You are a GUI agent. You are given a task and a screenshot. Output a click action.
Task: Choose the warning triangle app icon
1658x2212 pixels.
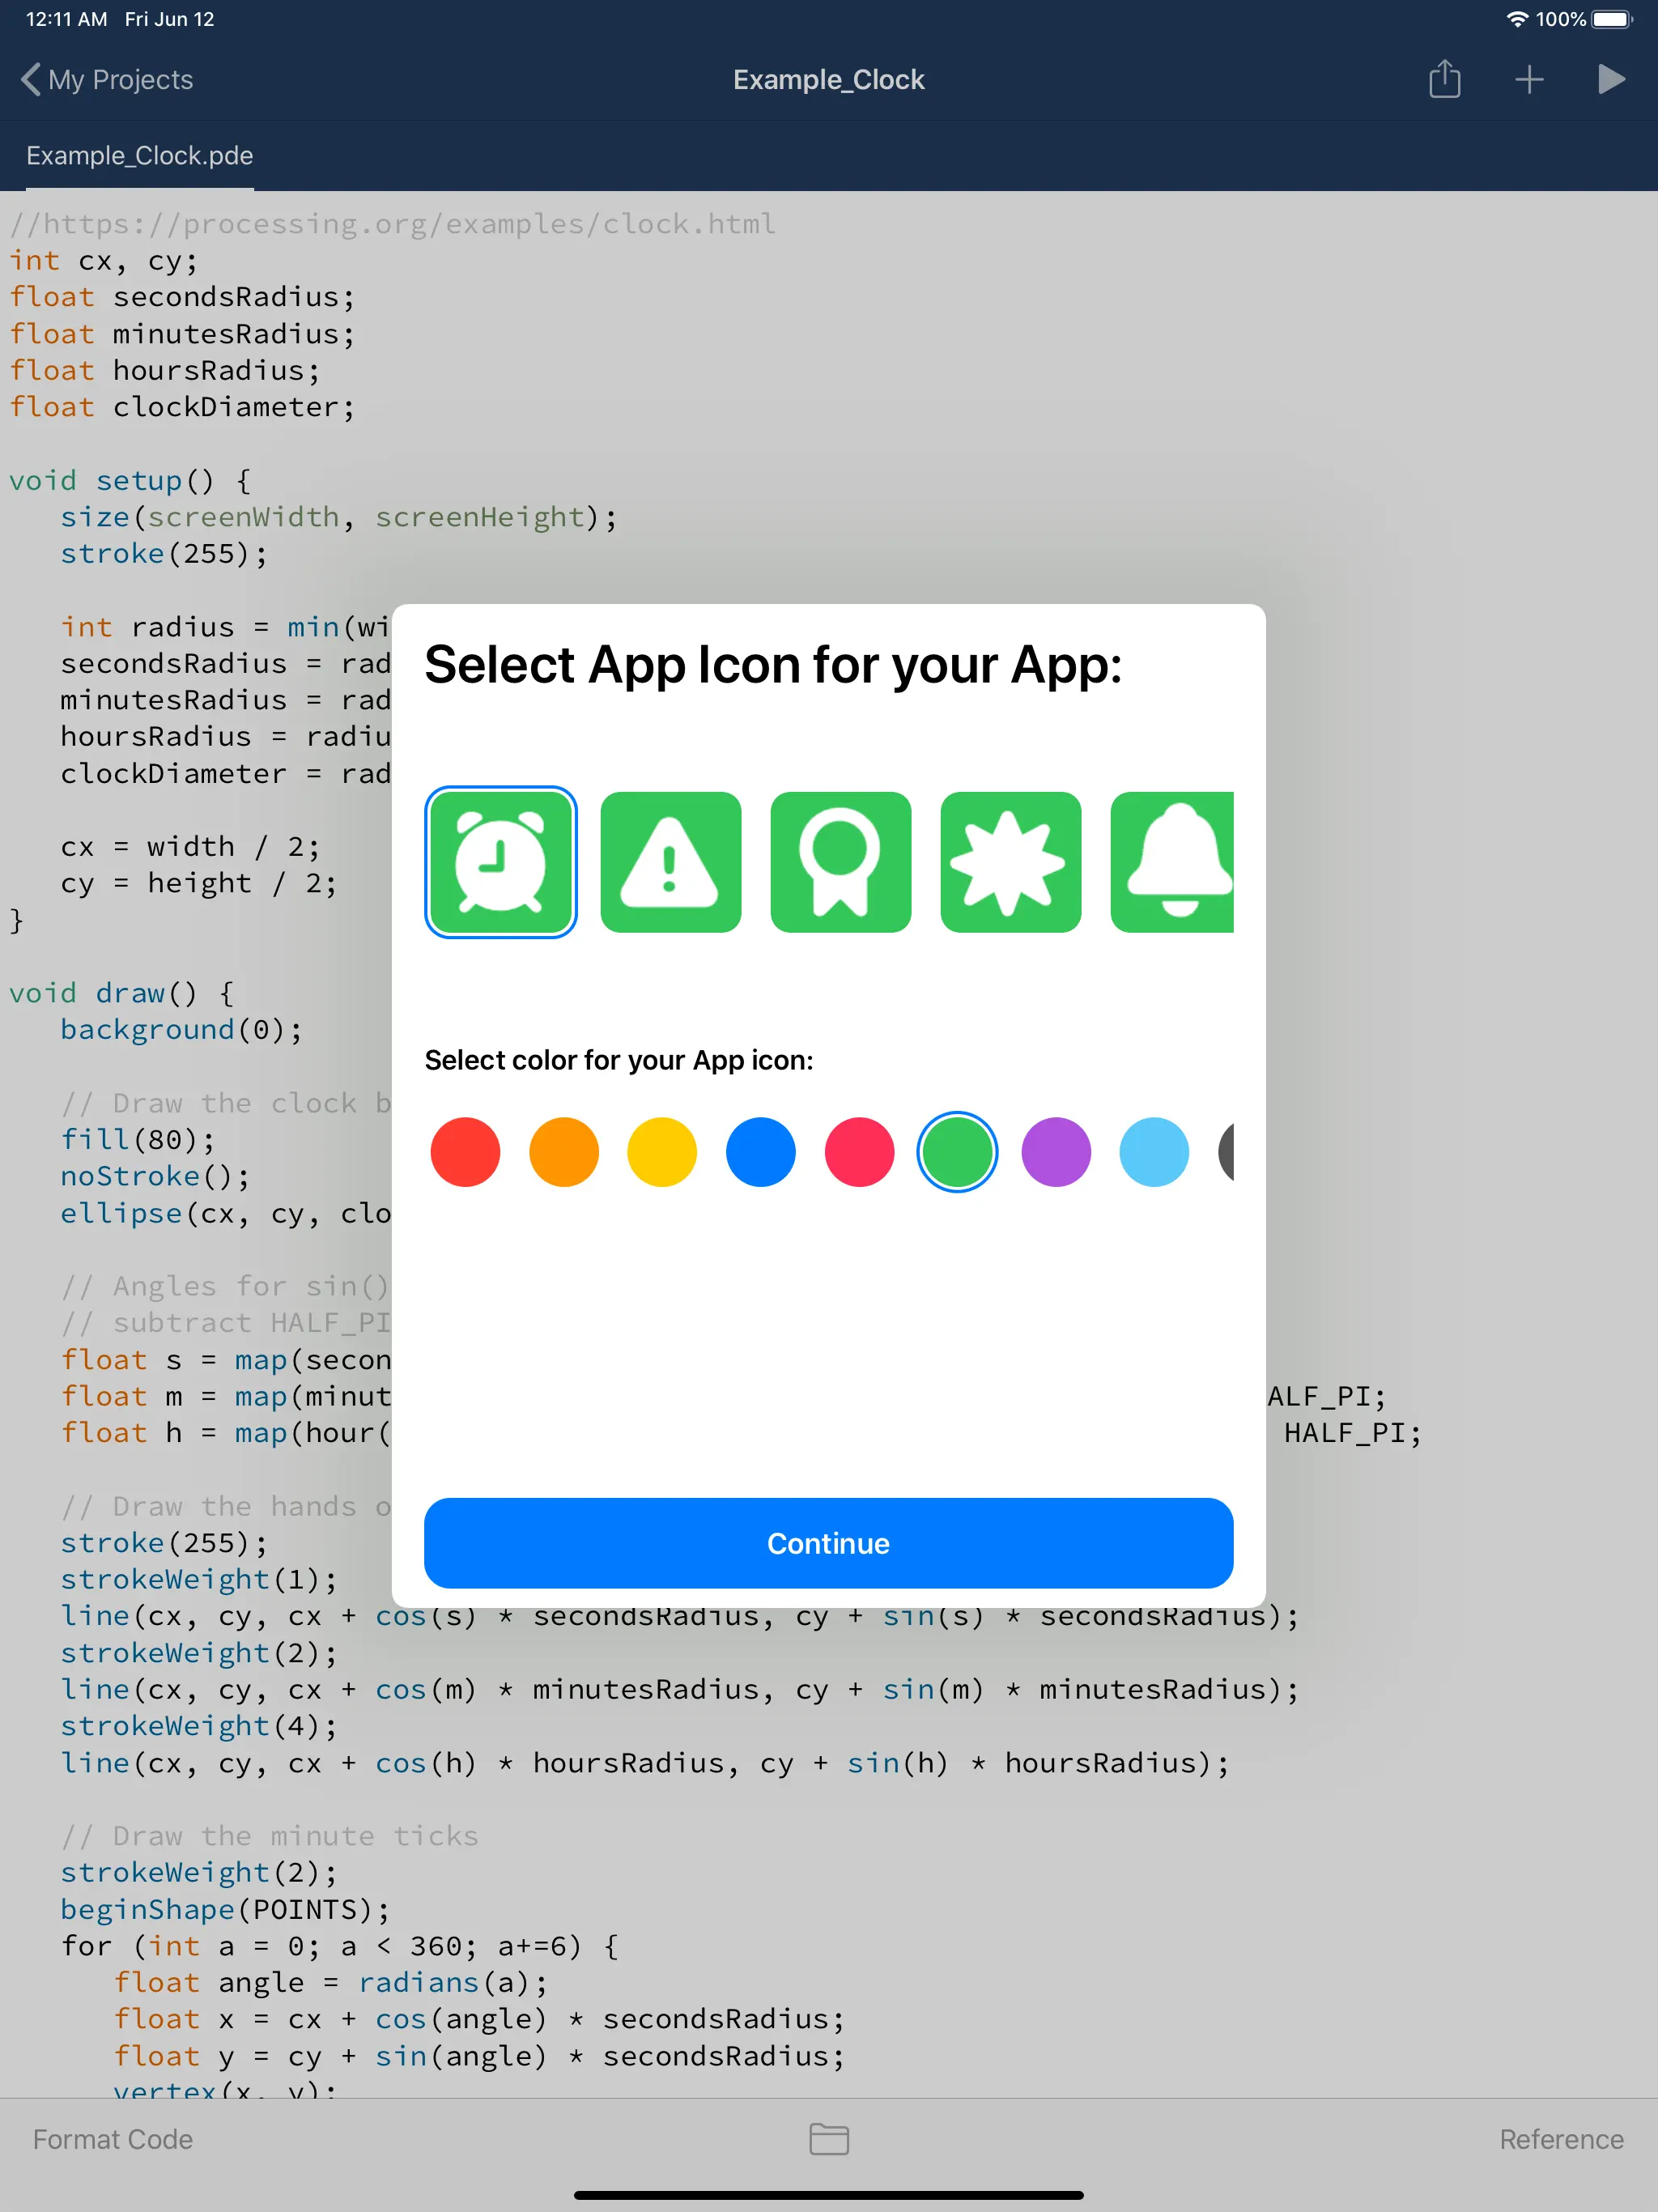click(x=670, y=862)
